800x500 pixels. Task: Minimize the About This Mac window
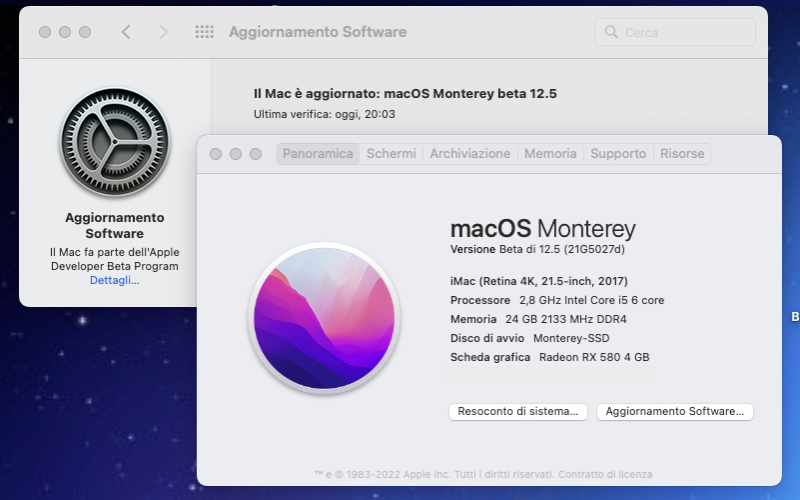click(x=236, y=154)
